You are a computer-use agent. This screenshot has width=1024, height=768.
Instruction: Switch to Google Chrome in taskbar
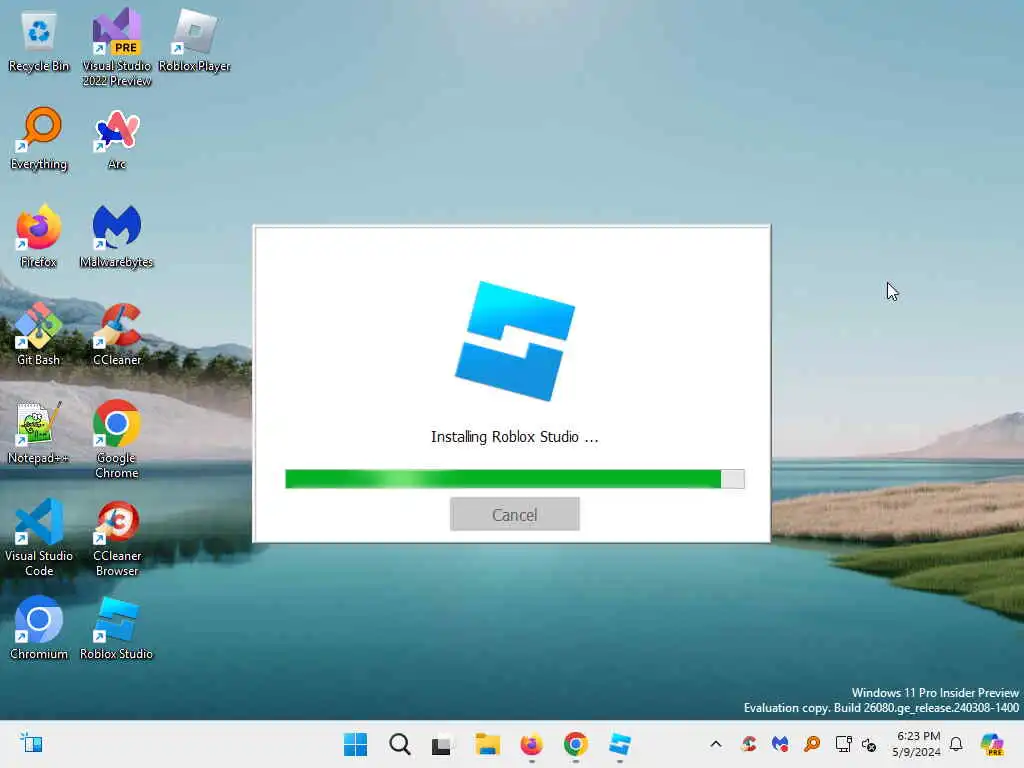tap(575, 744)
